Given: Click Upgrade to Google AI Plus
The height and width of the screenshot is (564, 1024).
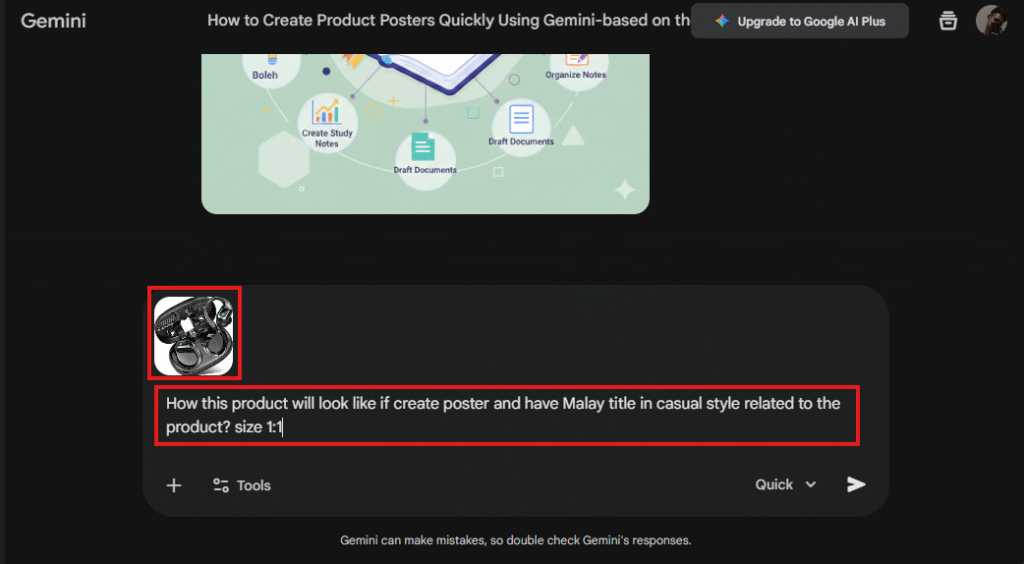Looking at the screenshot, I should click(x=800, y=21).
